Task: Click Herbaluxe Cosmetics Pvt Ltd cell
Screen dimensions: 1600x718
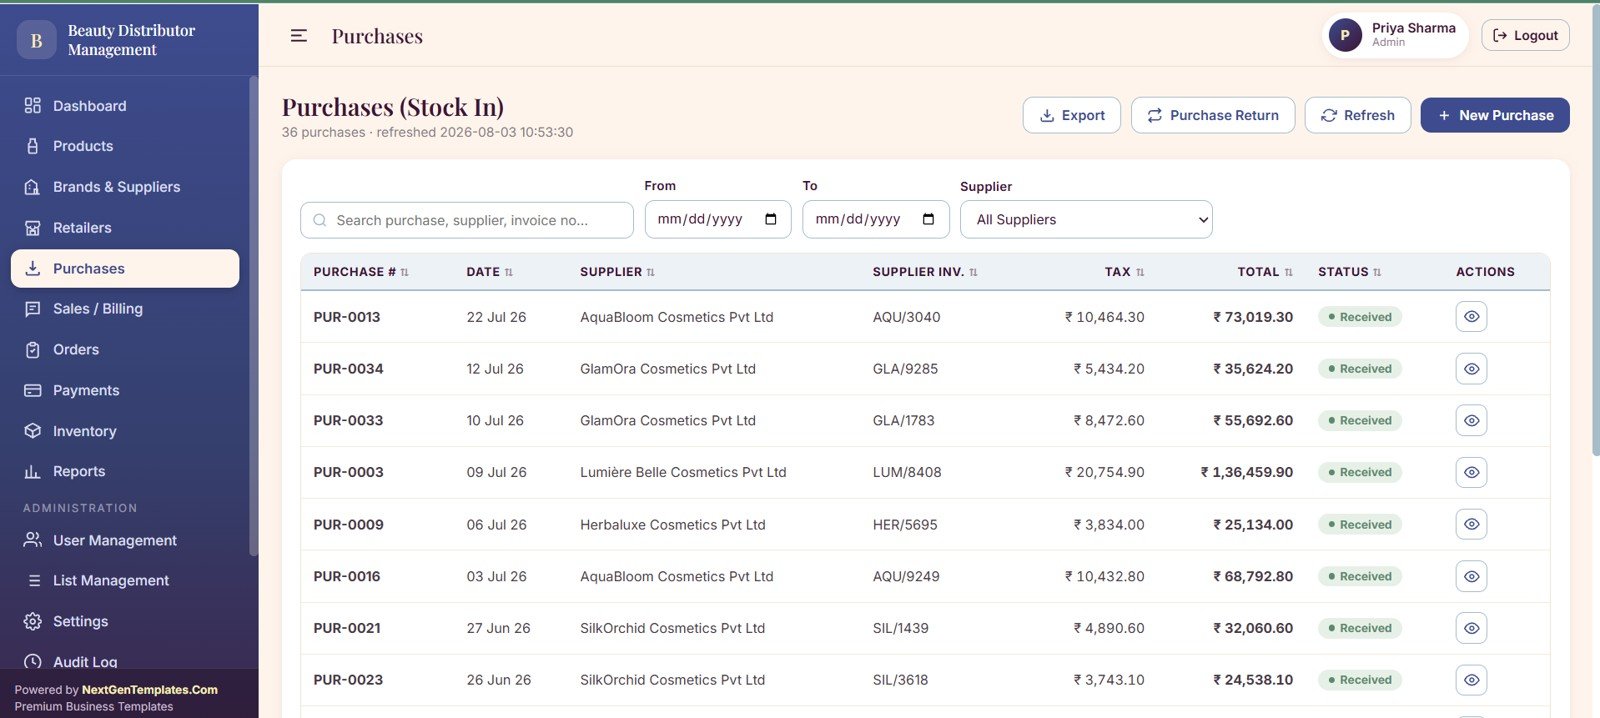Action: (673, 524)
